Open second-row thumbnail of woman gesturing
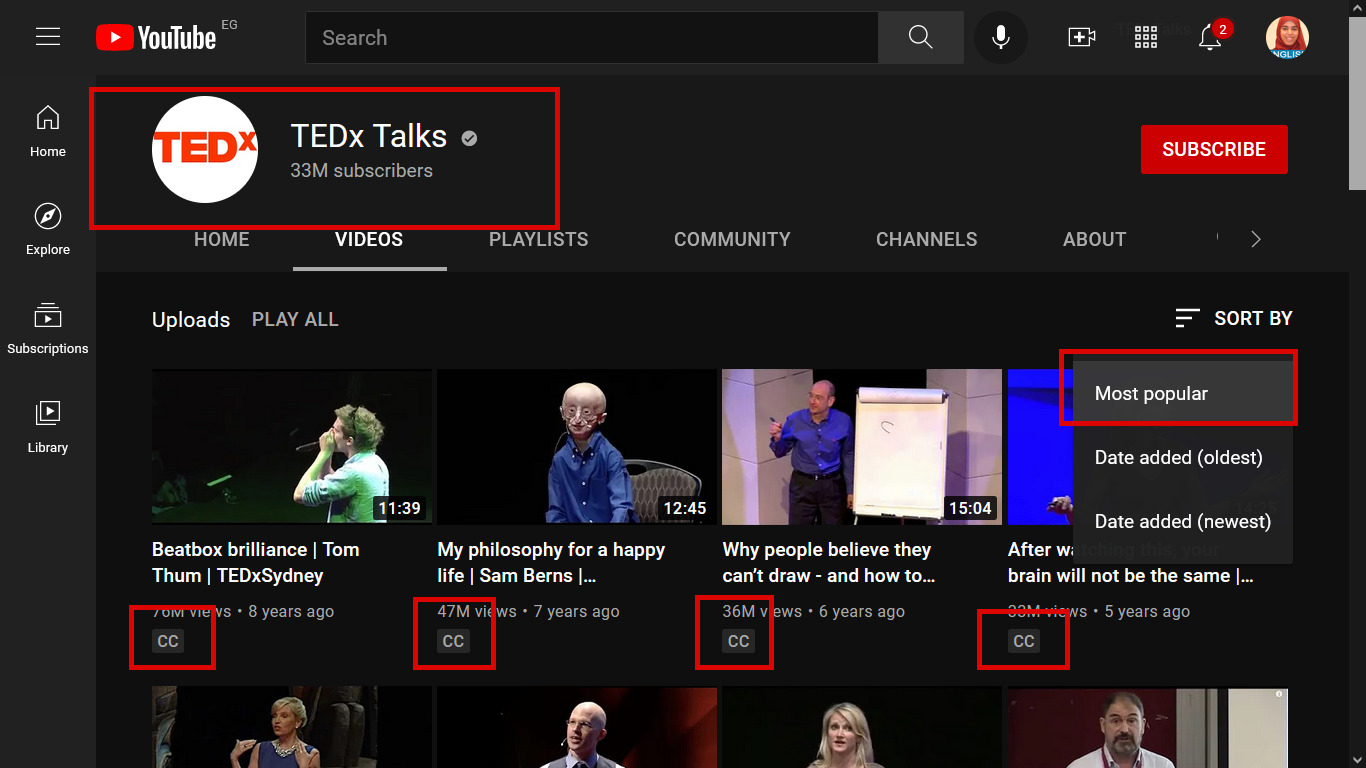The image size is (1366, 768). pyautogui.click(x=292, y=727)
